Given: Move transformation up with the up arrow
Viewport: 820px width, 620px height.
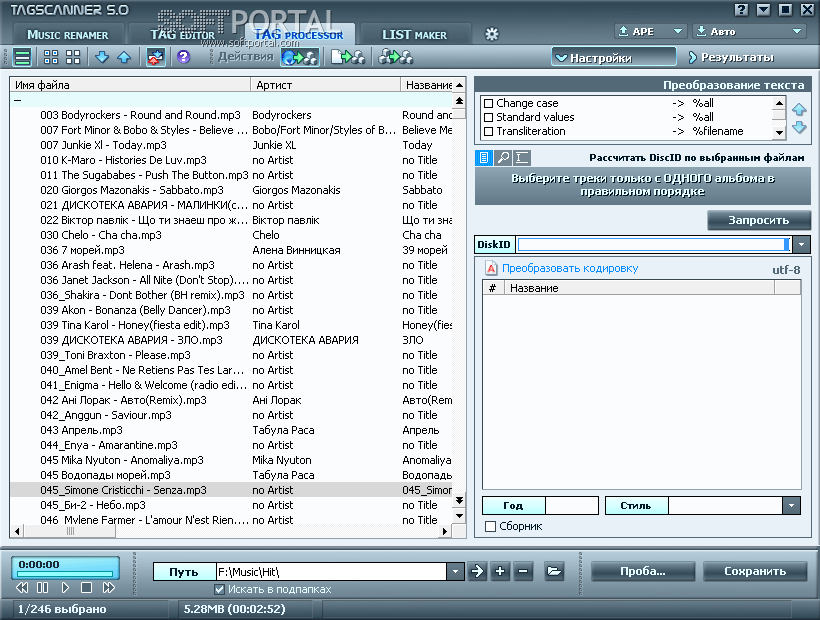Looking at the screenshot, I should tap(799, 109).
